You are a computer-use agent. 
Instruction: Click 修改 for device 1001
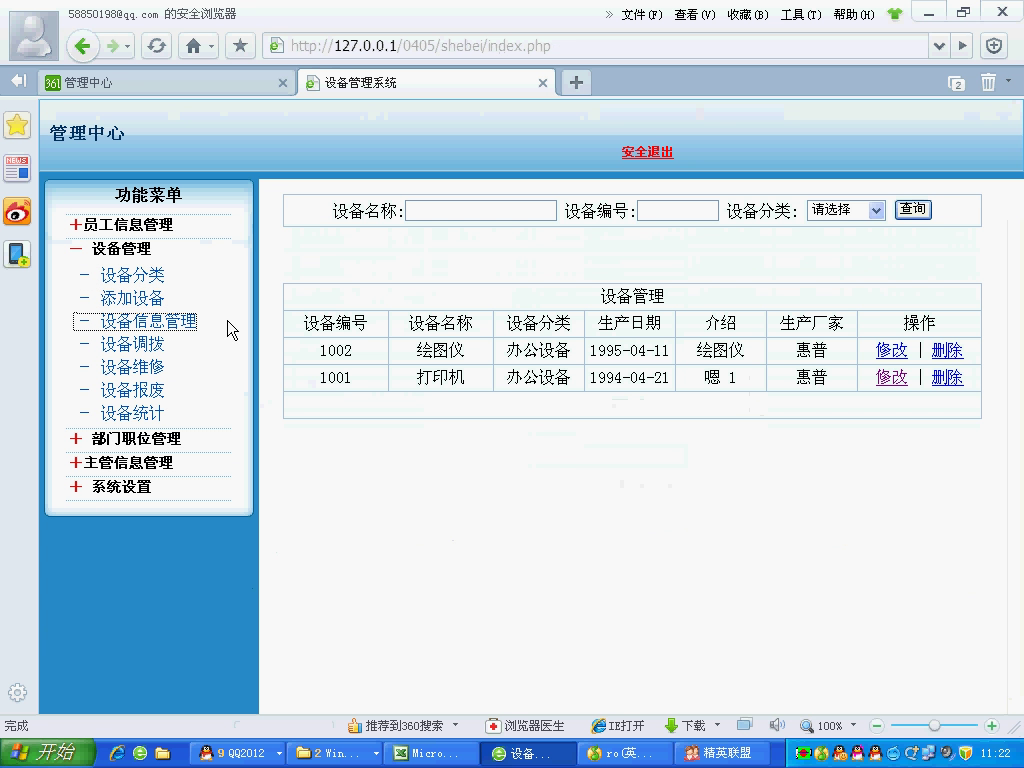tap(891, 377)
